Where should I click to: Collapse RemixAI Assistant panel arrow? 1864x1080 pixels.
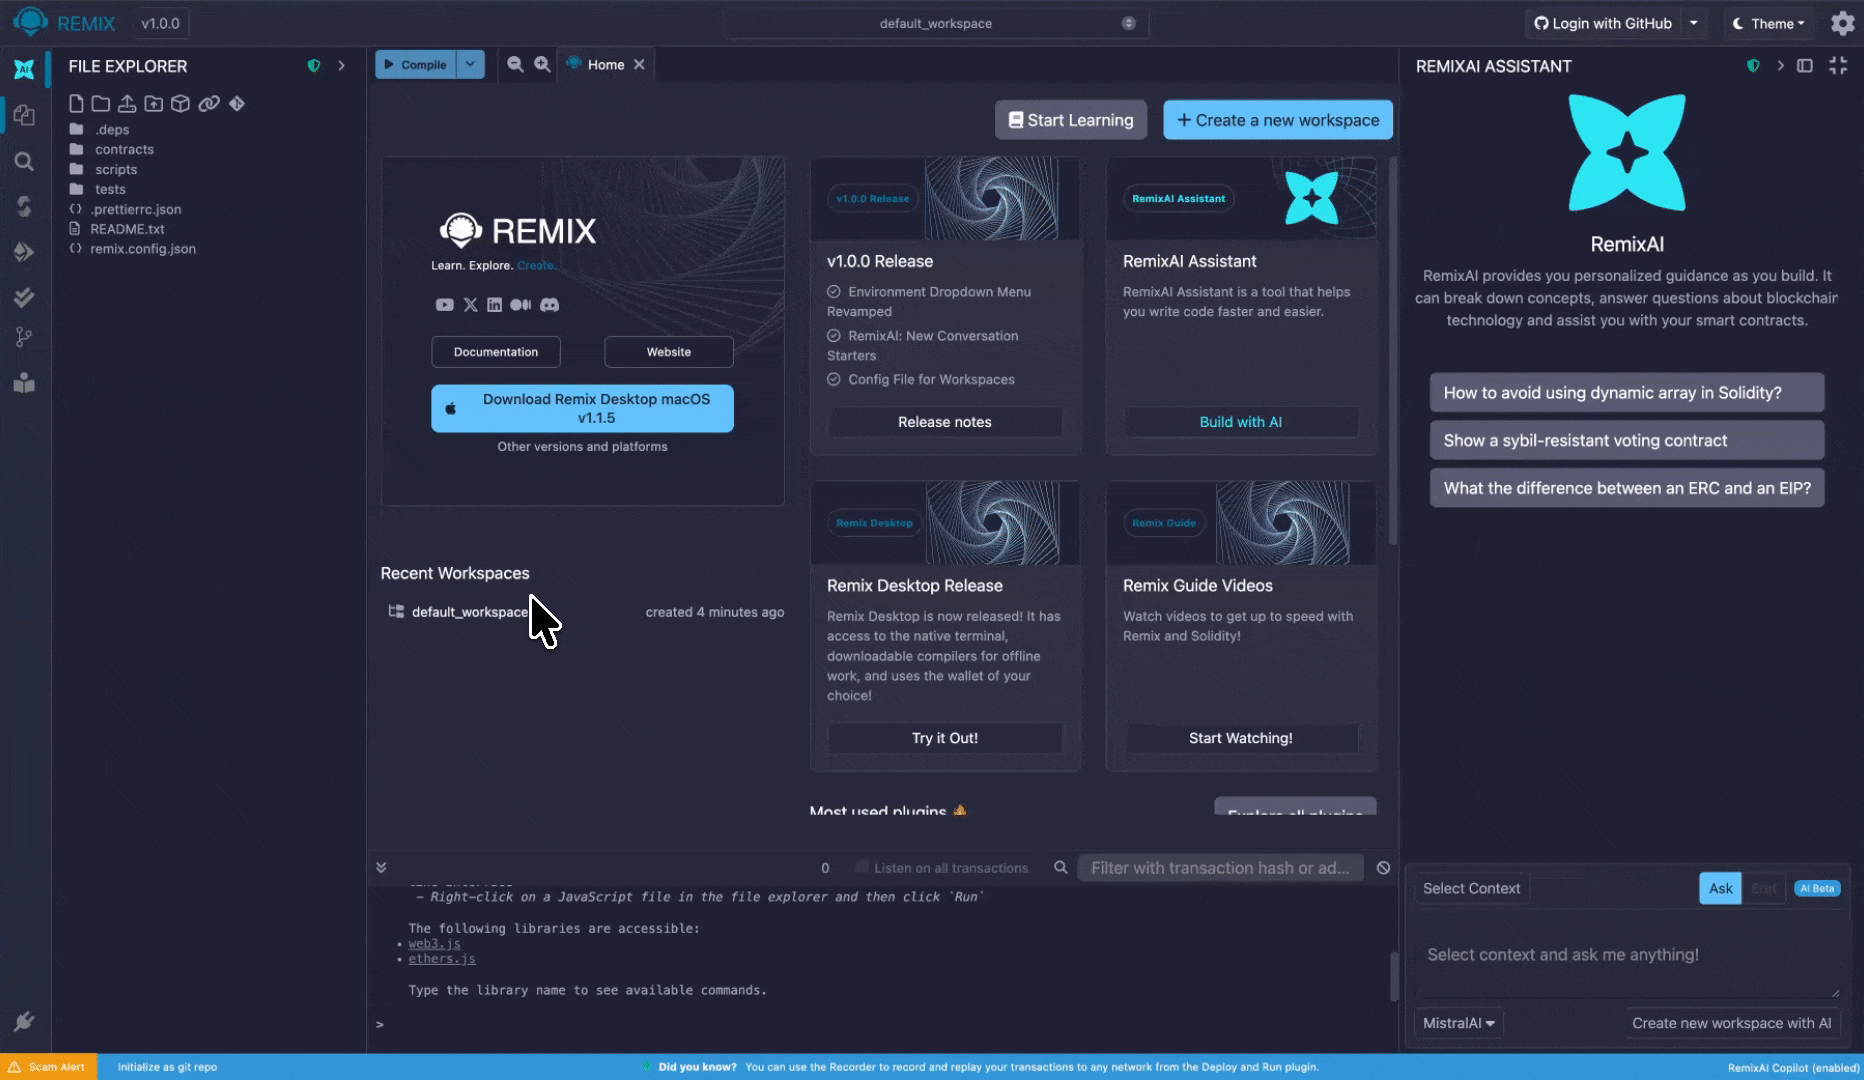(1780, 66)
